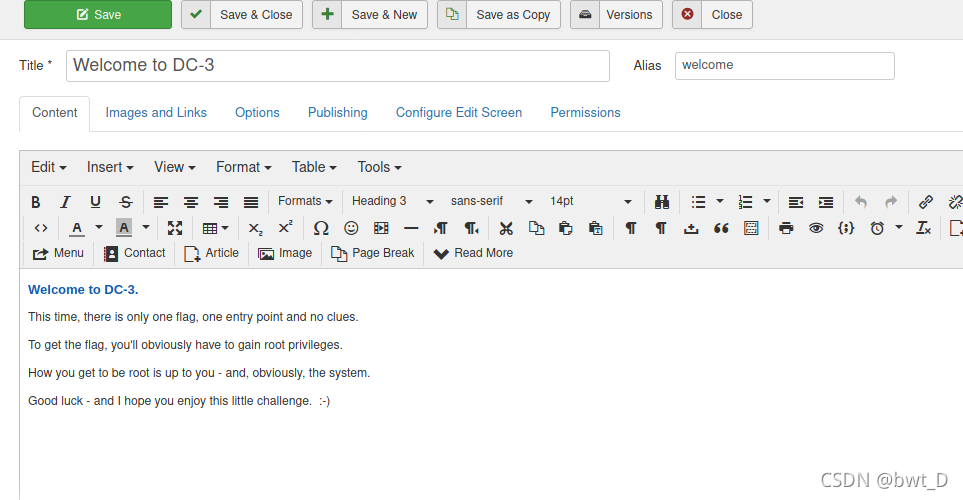Open Heading 3 block format dropdown
The width and height of the screenshot is (963, 500).
coord(392,201)
